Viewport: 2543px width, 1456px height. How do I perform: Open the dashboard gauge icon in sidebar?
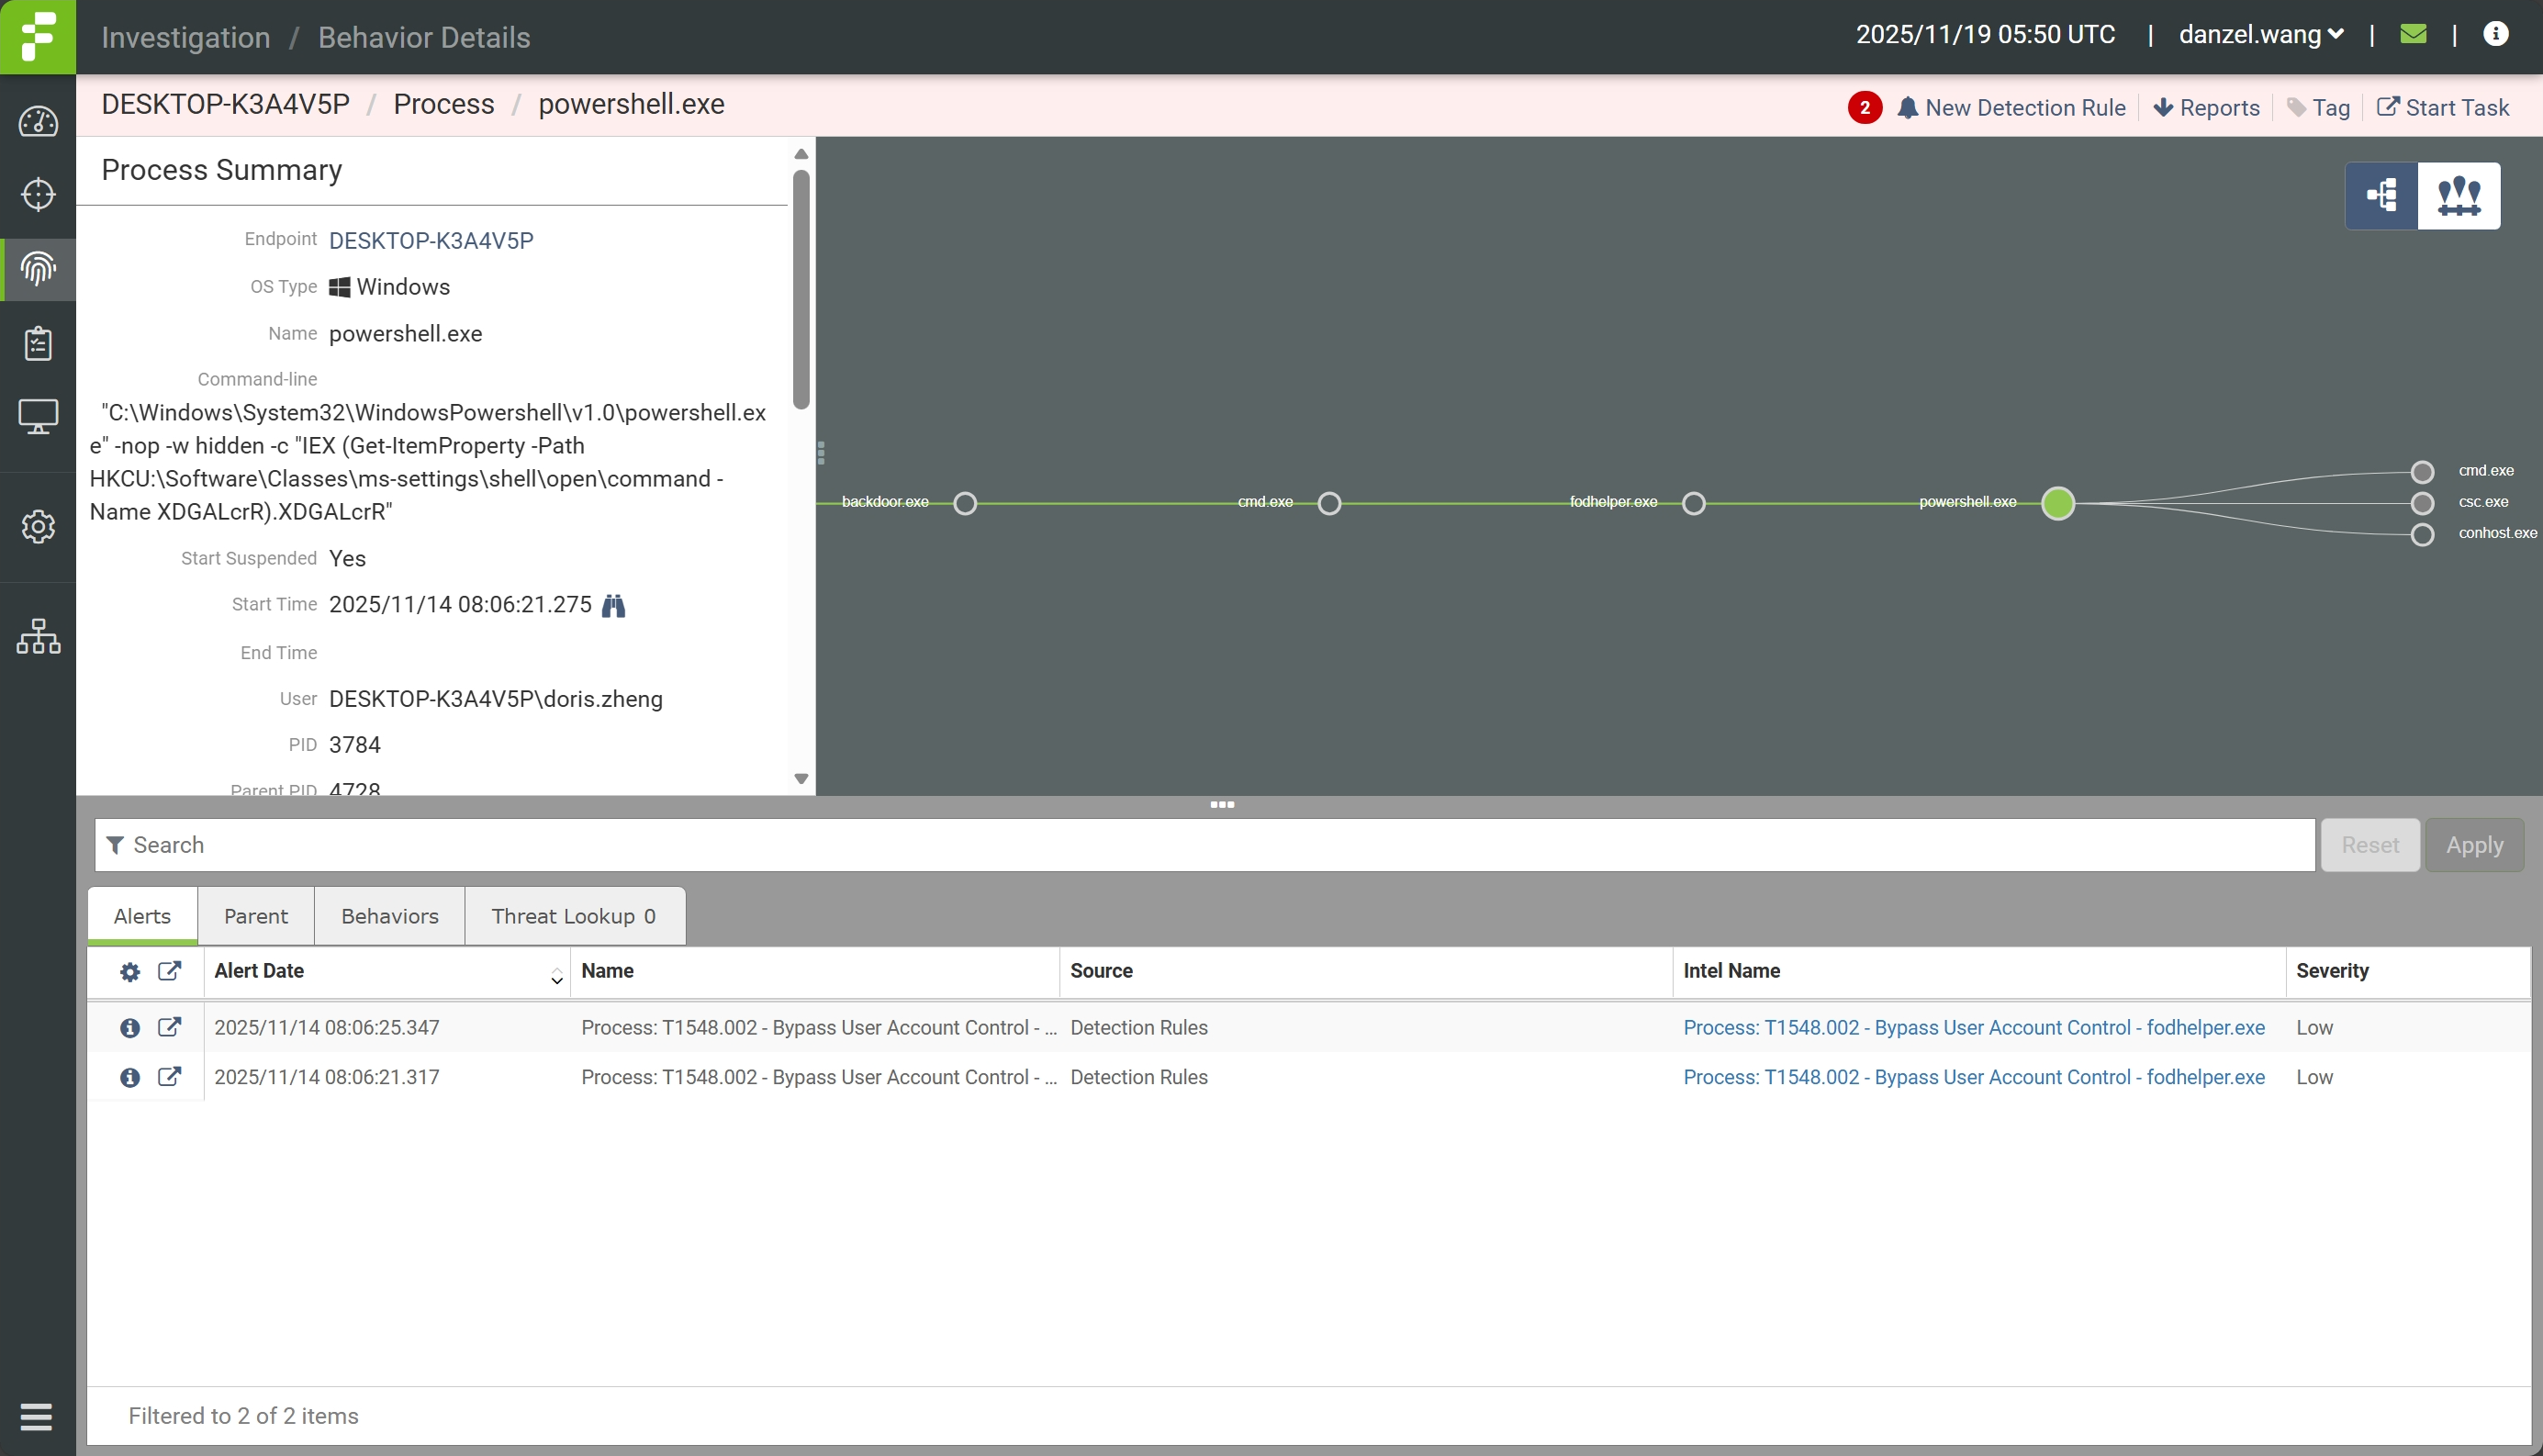[38, 122]
